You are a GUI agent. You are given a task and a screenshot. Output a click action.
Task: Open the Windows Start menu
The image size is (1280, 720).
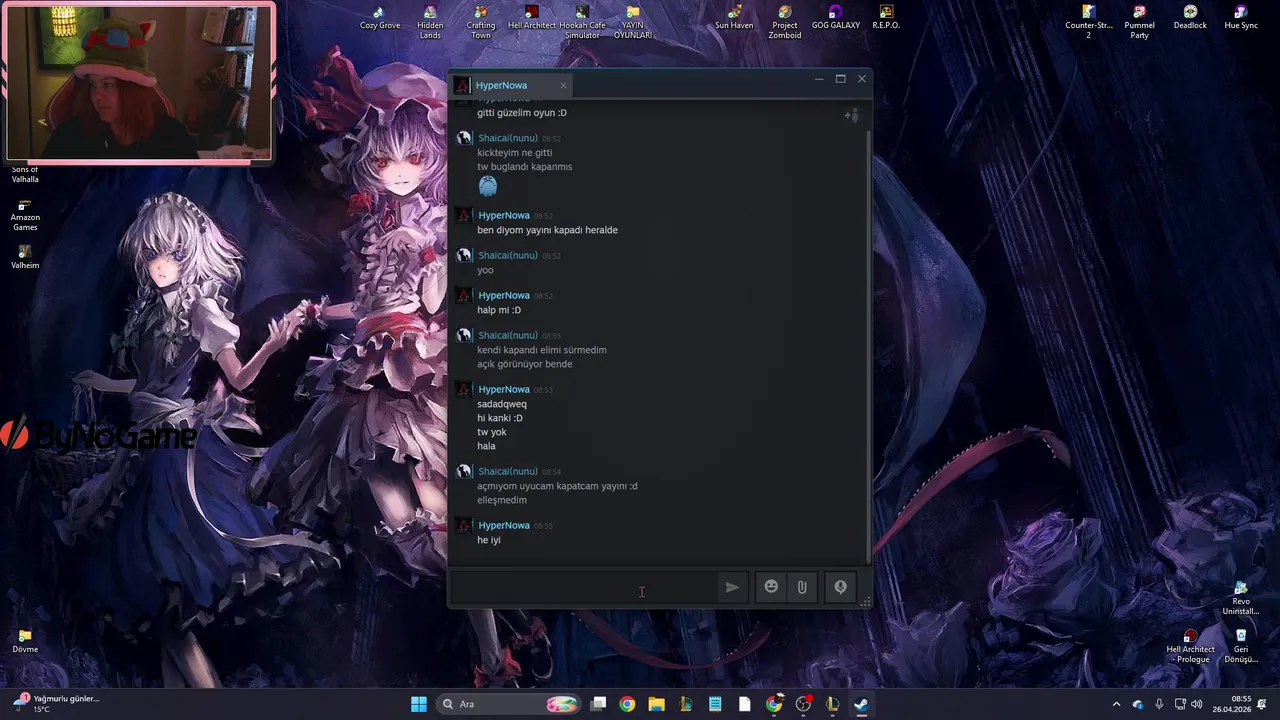[x=419, y=704]
